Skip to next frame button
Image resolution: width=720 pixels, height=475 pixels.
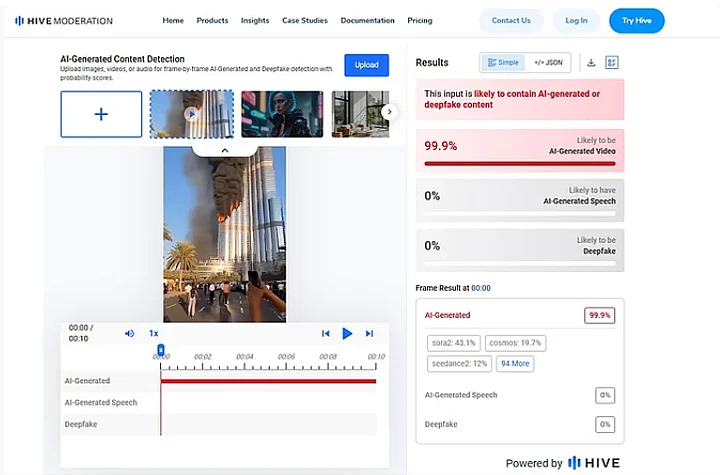pos(369,333)
